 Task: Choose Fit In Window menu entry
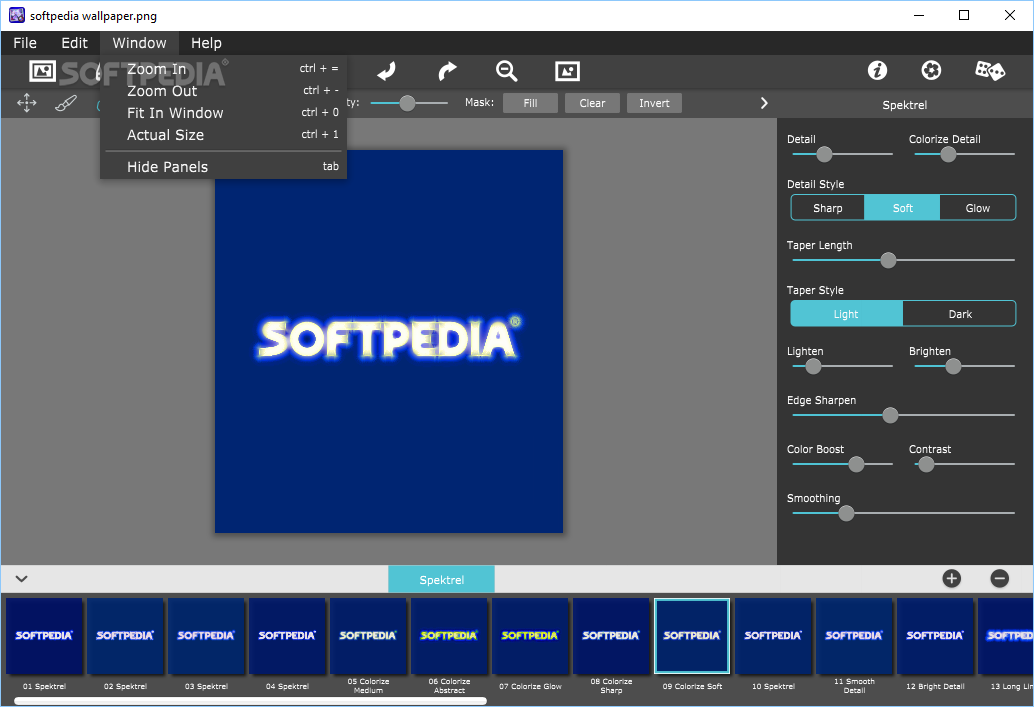tap(224, 113)
